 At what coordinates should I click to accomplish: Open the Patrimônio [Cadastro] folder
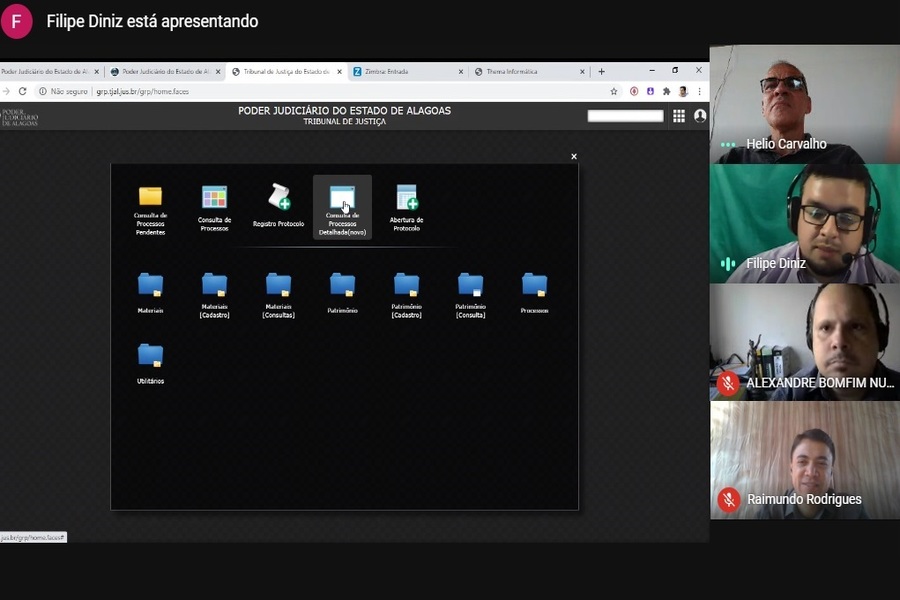point(406,285)
